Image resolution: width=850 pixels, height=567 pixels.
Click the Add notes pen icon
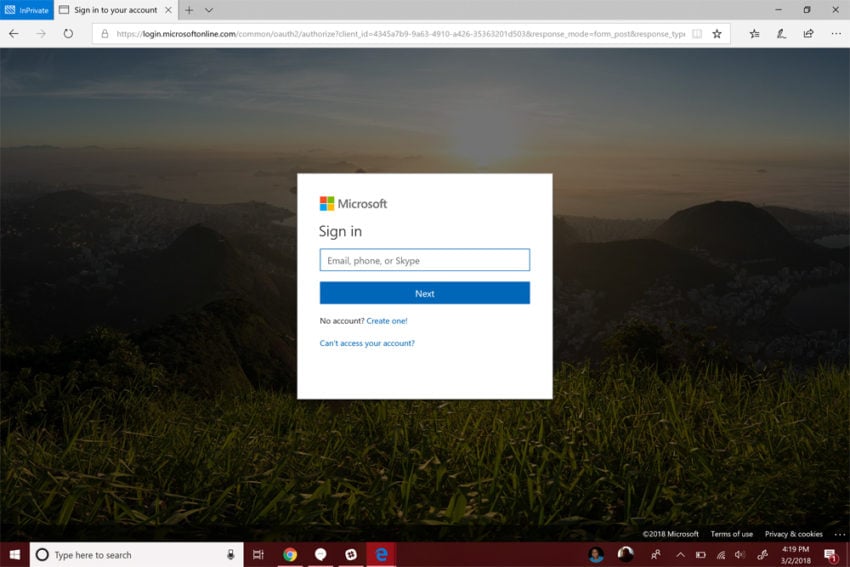tap(781, 34)
